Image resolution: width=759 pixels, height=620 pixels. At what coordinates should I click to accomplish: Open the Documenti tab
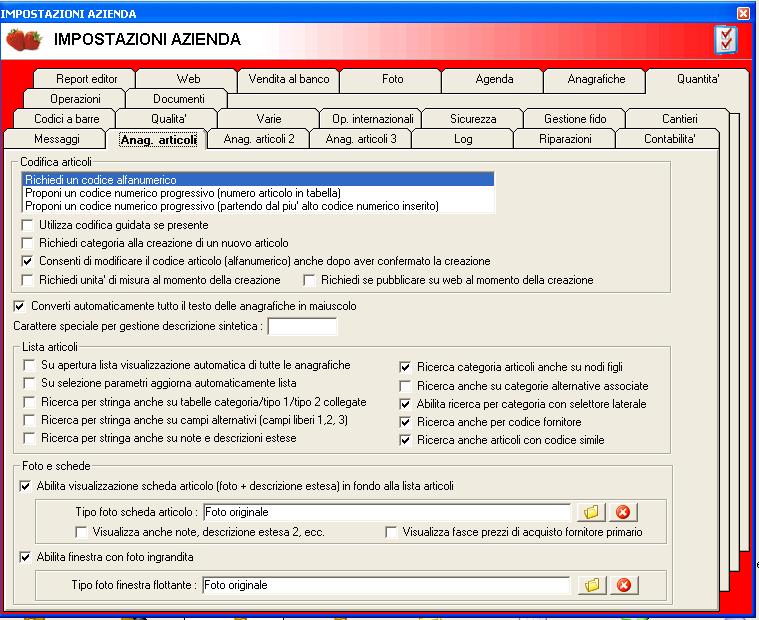point(179,99)
